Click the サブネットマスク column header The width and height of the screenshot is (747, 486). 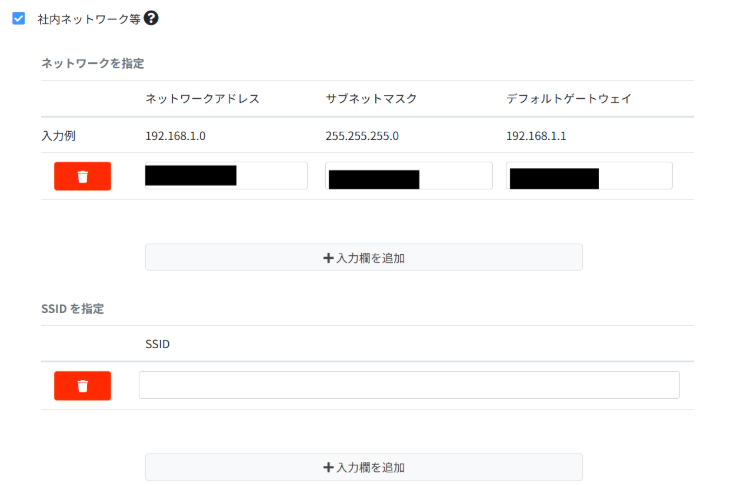(x=371, y=98)
